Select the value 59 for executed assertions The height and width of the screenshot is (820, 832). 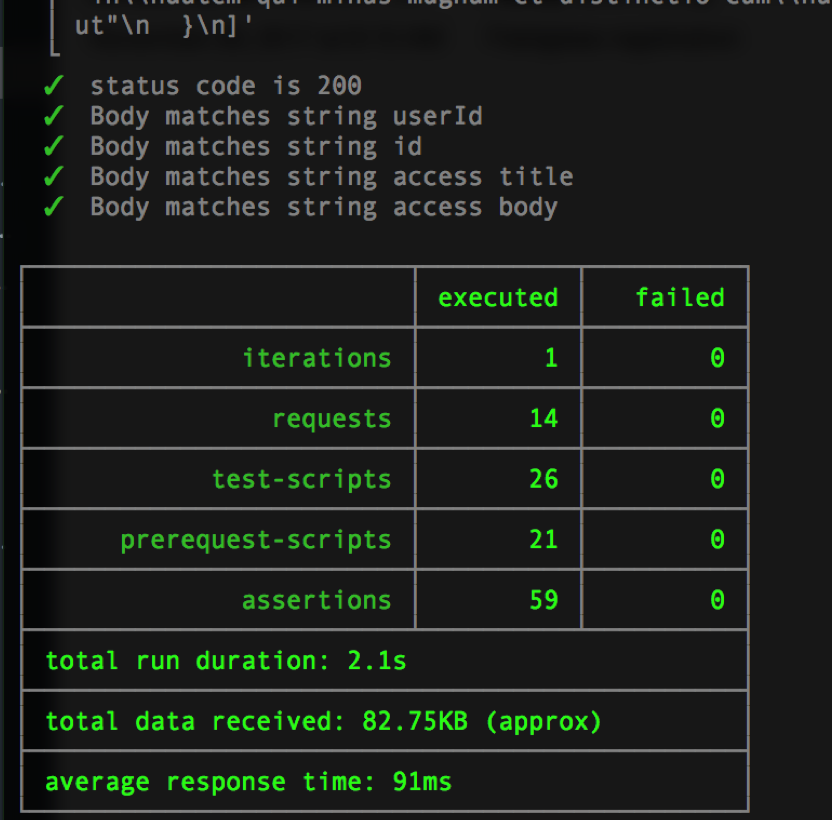543,599
